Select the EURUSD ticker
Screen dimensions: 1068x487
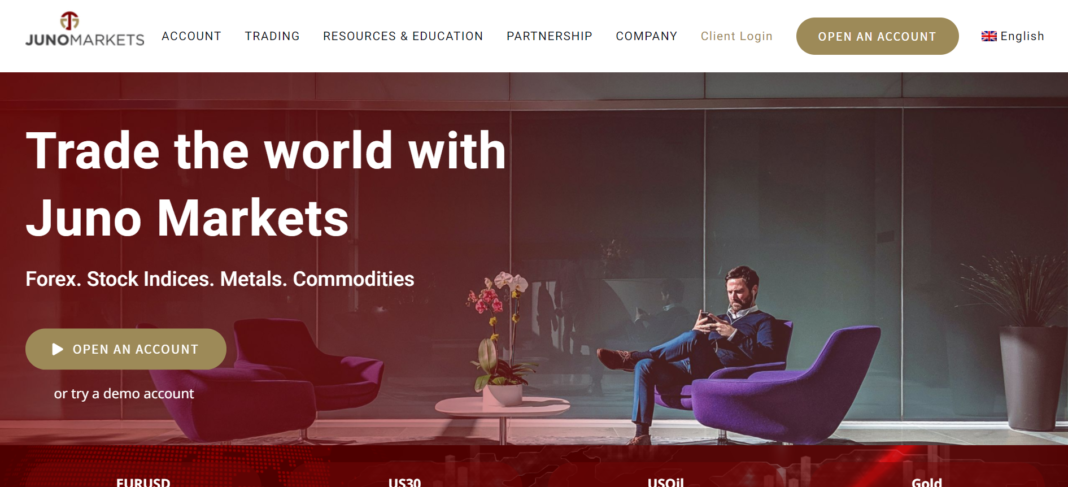(x=143, y=482)
